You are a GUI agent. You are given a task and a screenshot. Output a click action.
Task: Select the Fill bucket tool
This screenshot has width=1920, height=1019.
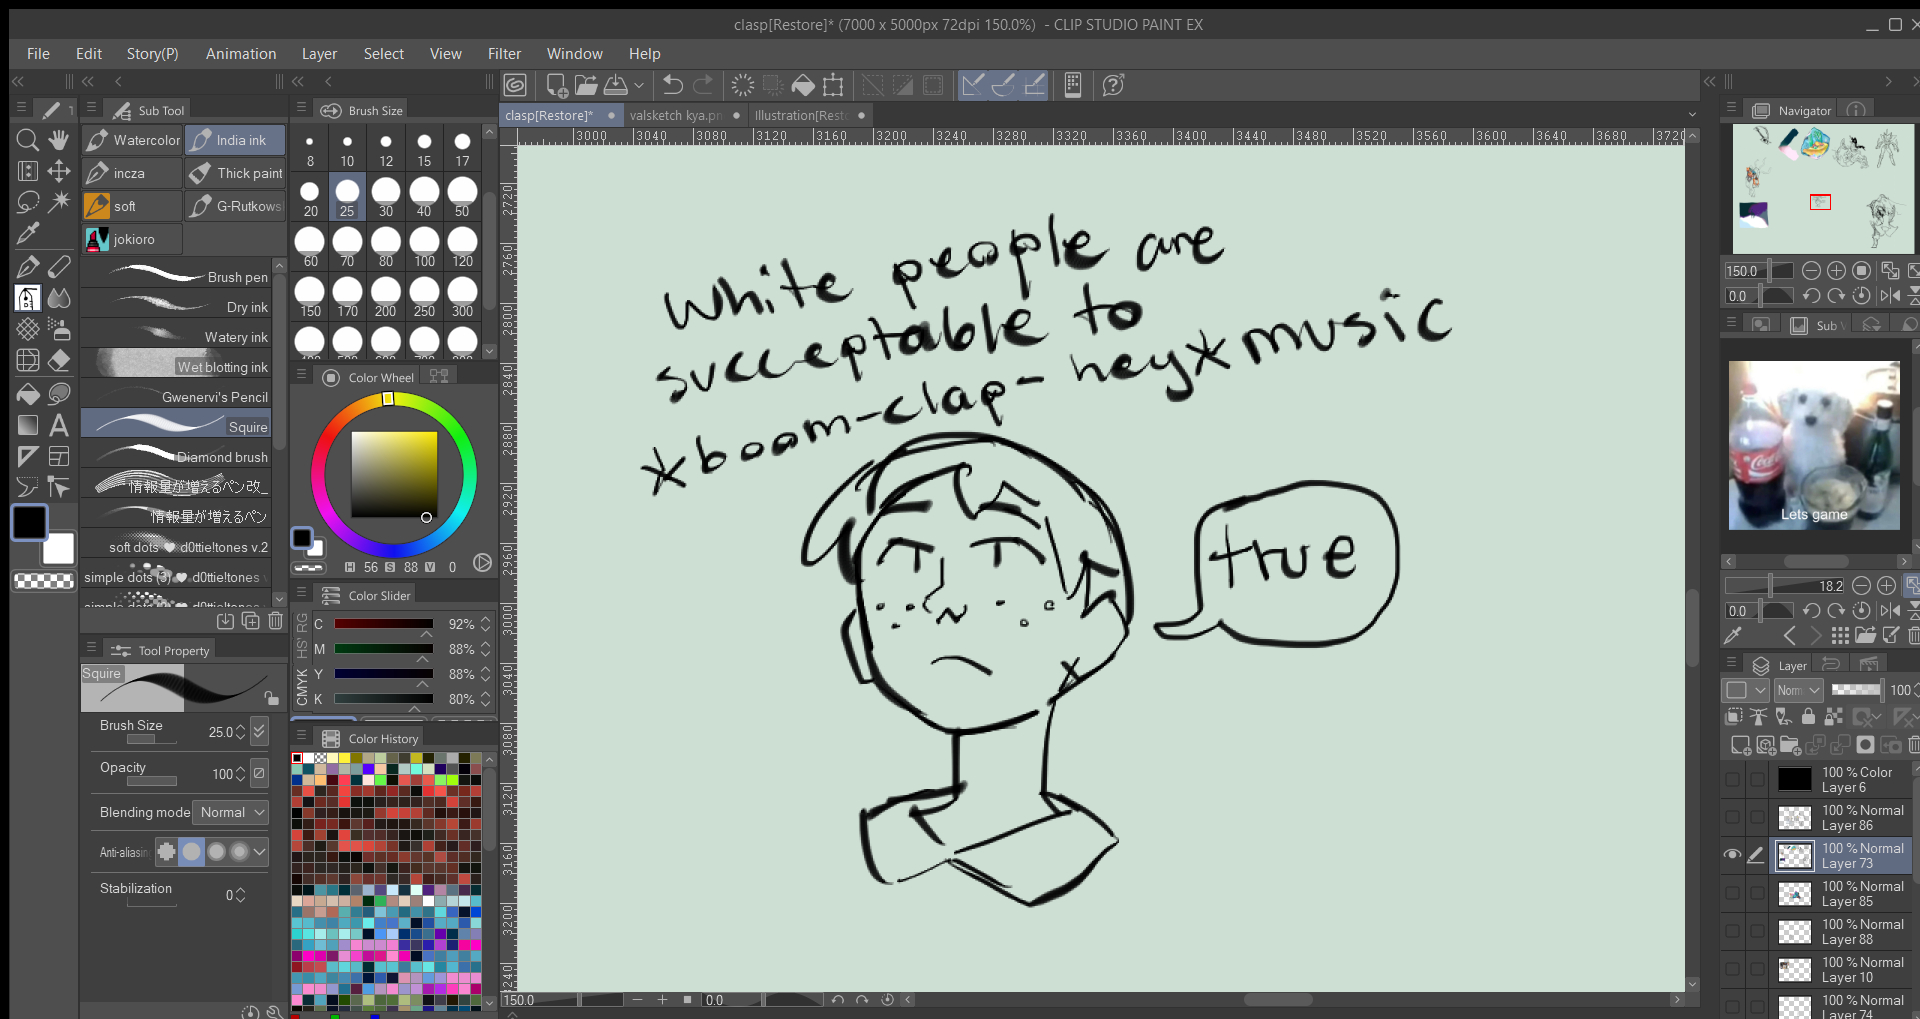point(28,394)
